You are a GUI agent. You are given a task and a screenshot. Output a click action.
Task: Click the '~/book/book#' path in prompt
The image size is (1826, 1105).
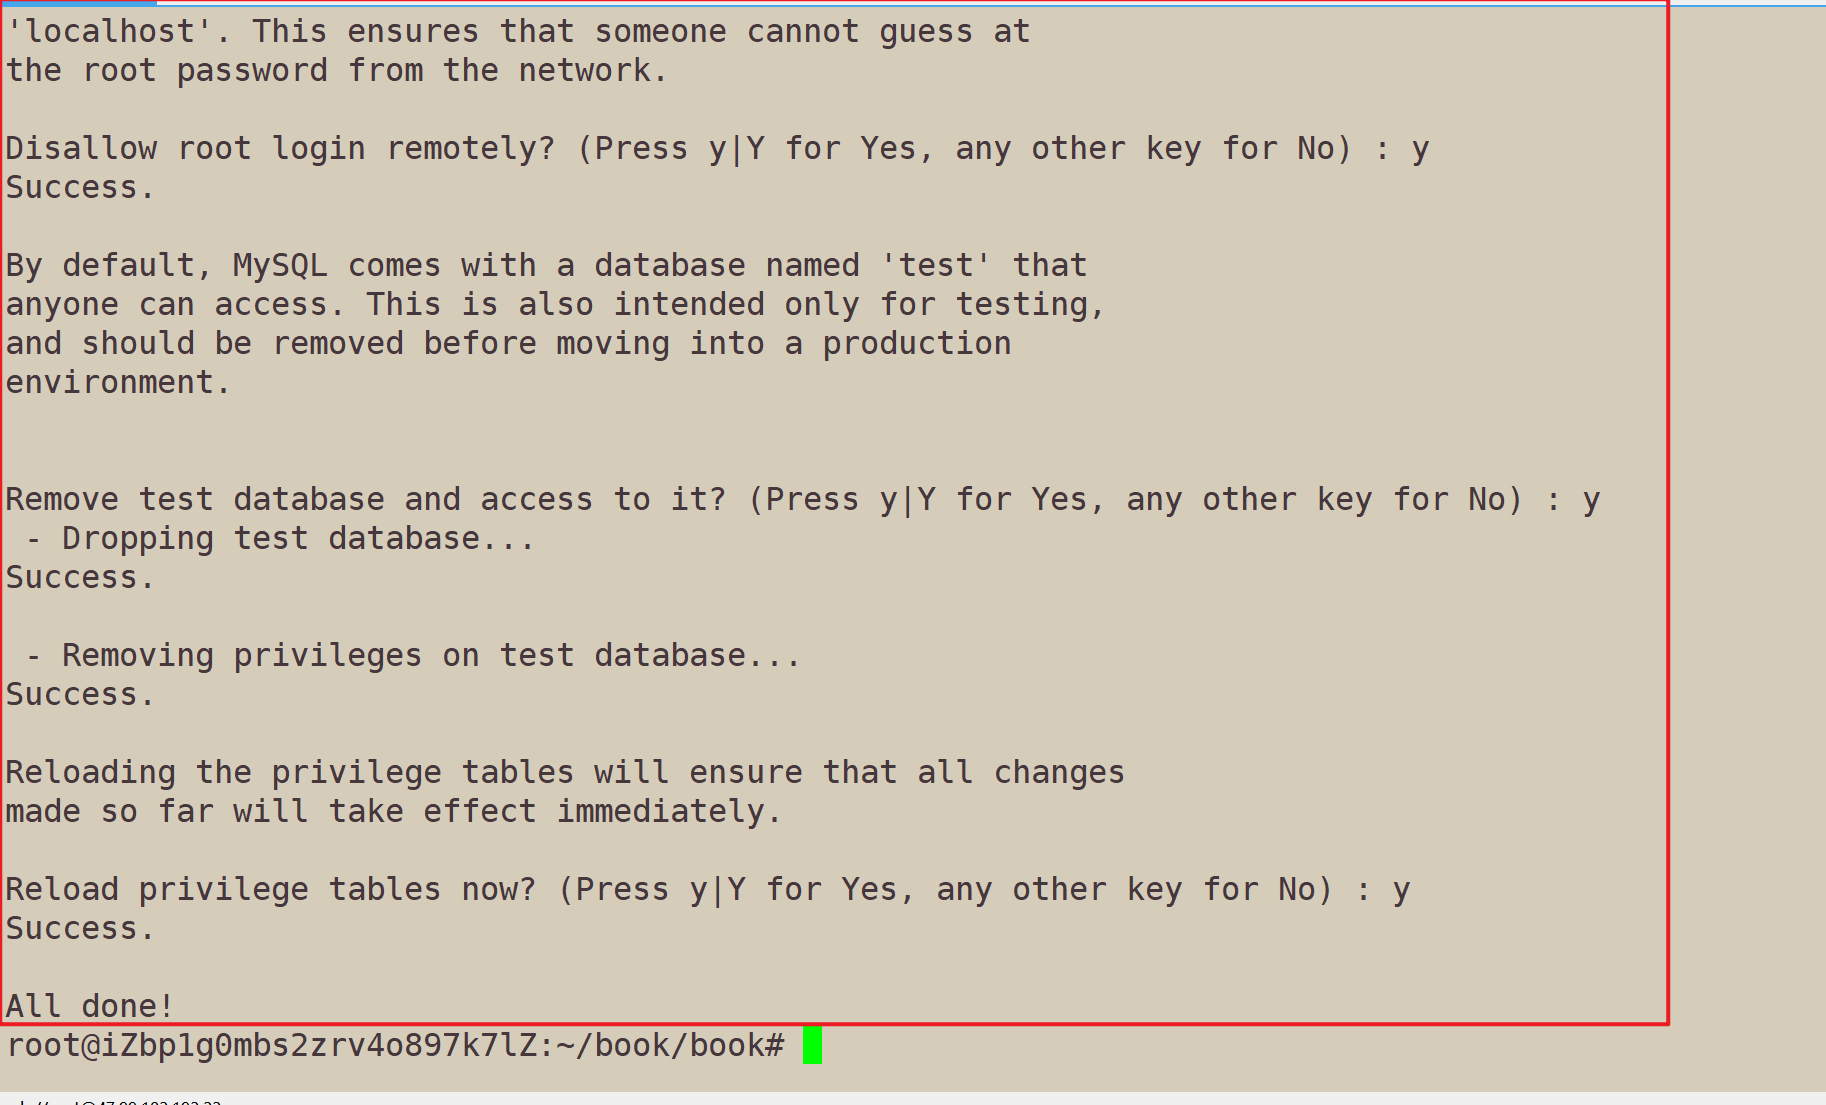click(689, 1046)
